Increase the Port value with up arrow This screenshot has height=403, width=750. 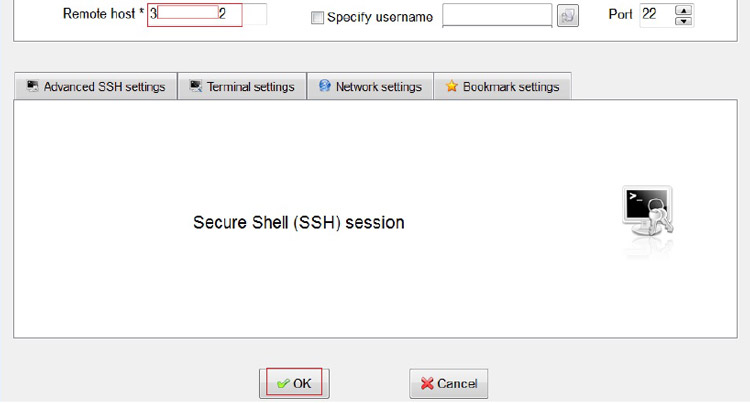684,11
